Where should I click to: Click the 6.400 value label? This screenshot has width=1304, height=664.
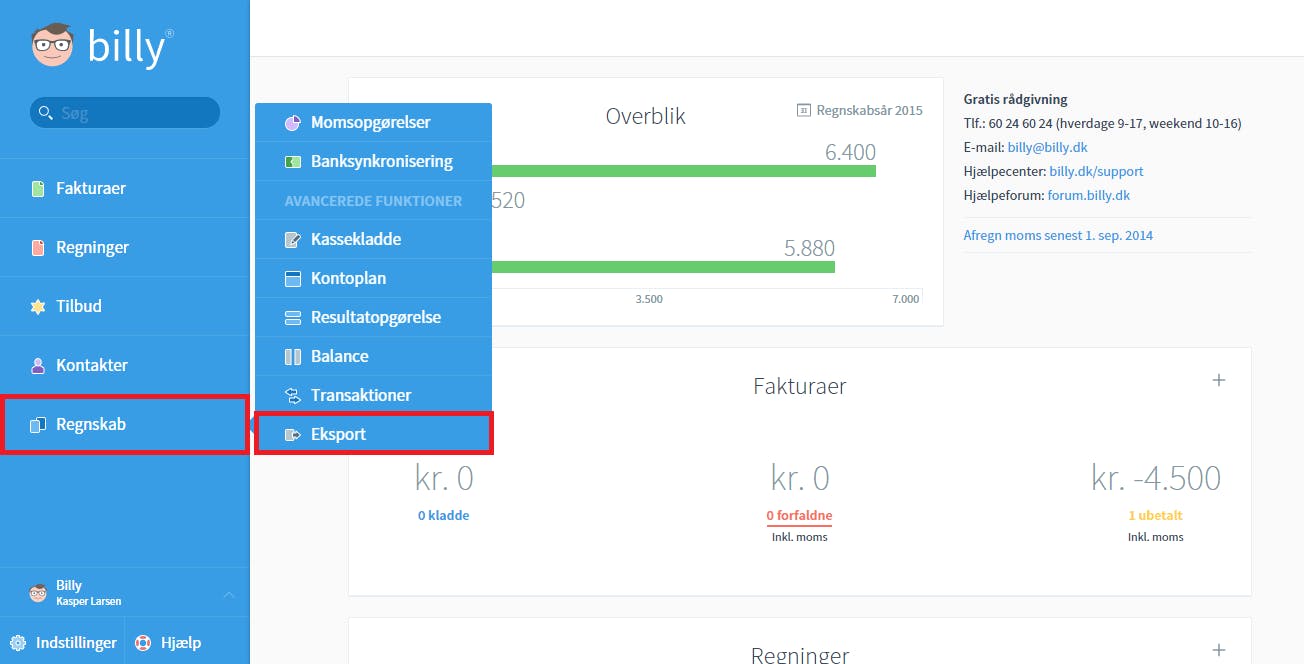[x=850, y=153]
